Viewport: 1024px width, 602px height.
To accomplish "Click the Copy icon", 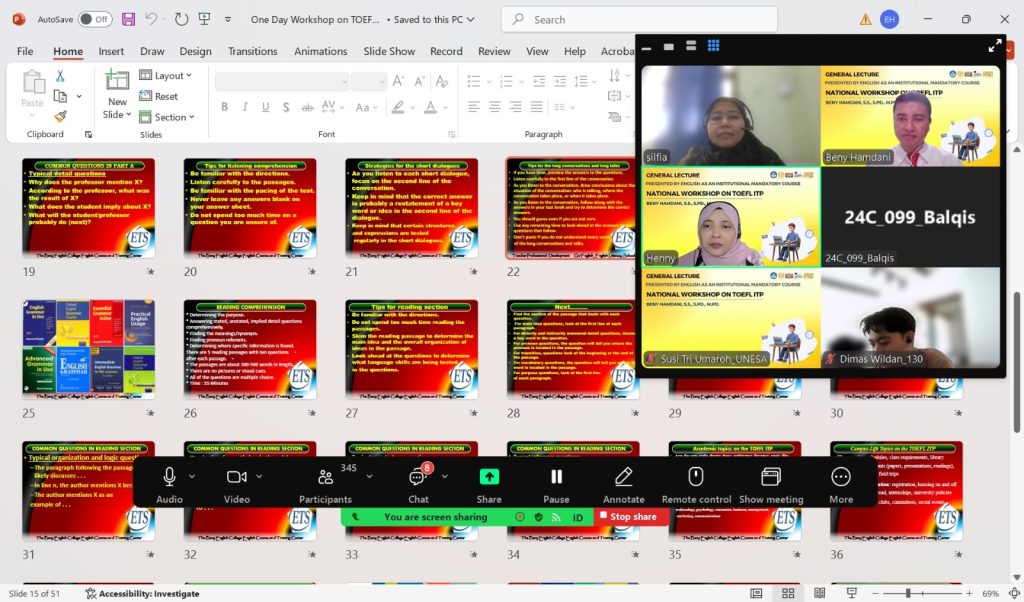I will tap(60, 96).
